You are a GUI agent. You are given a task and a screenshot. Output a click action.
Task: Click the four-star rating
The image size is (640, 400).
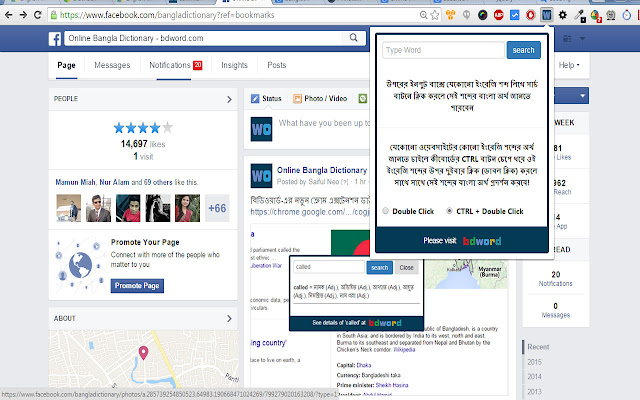143,128
